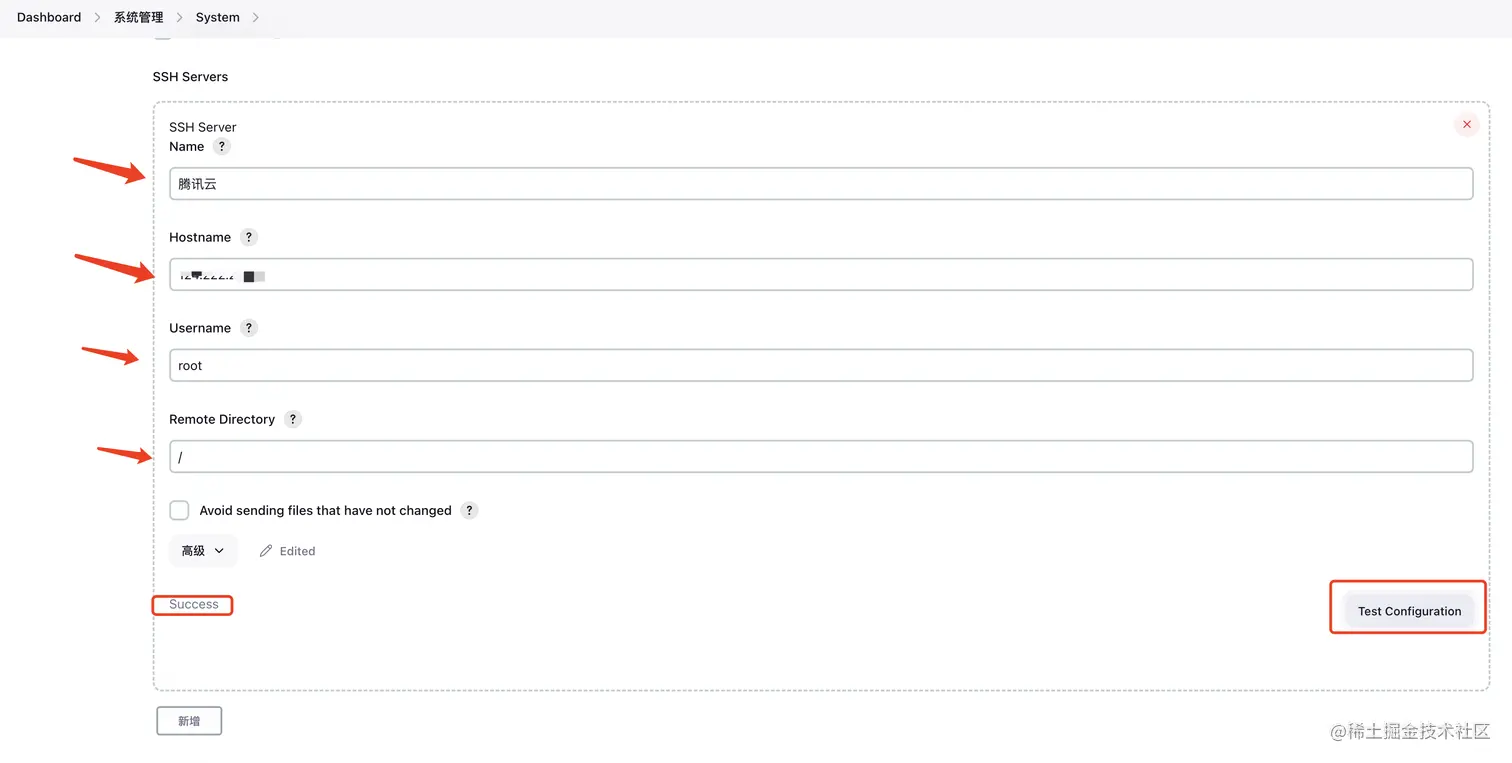
Task: Expand the 高级 advanced options dropdown
Action: pos(202,550)
